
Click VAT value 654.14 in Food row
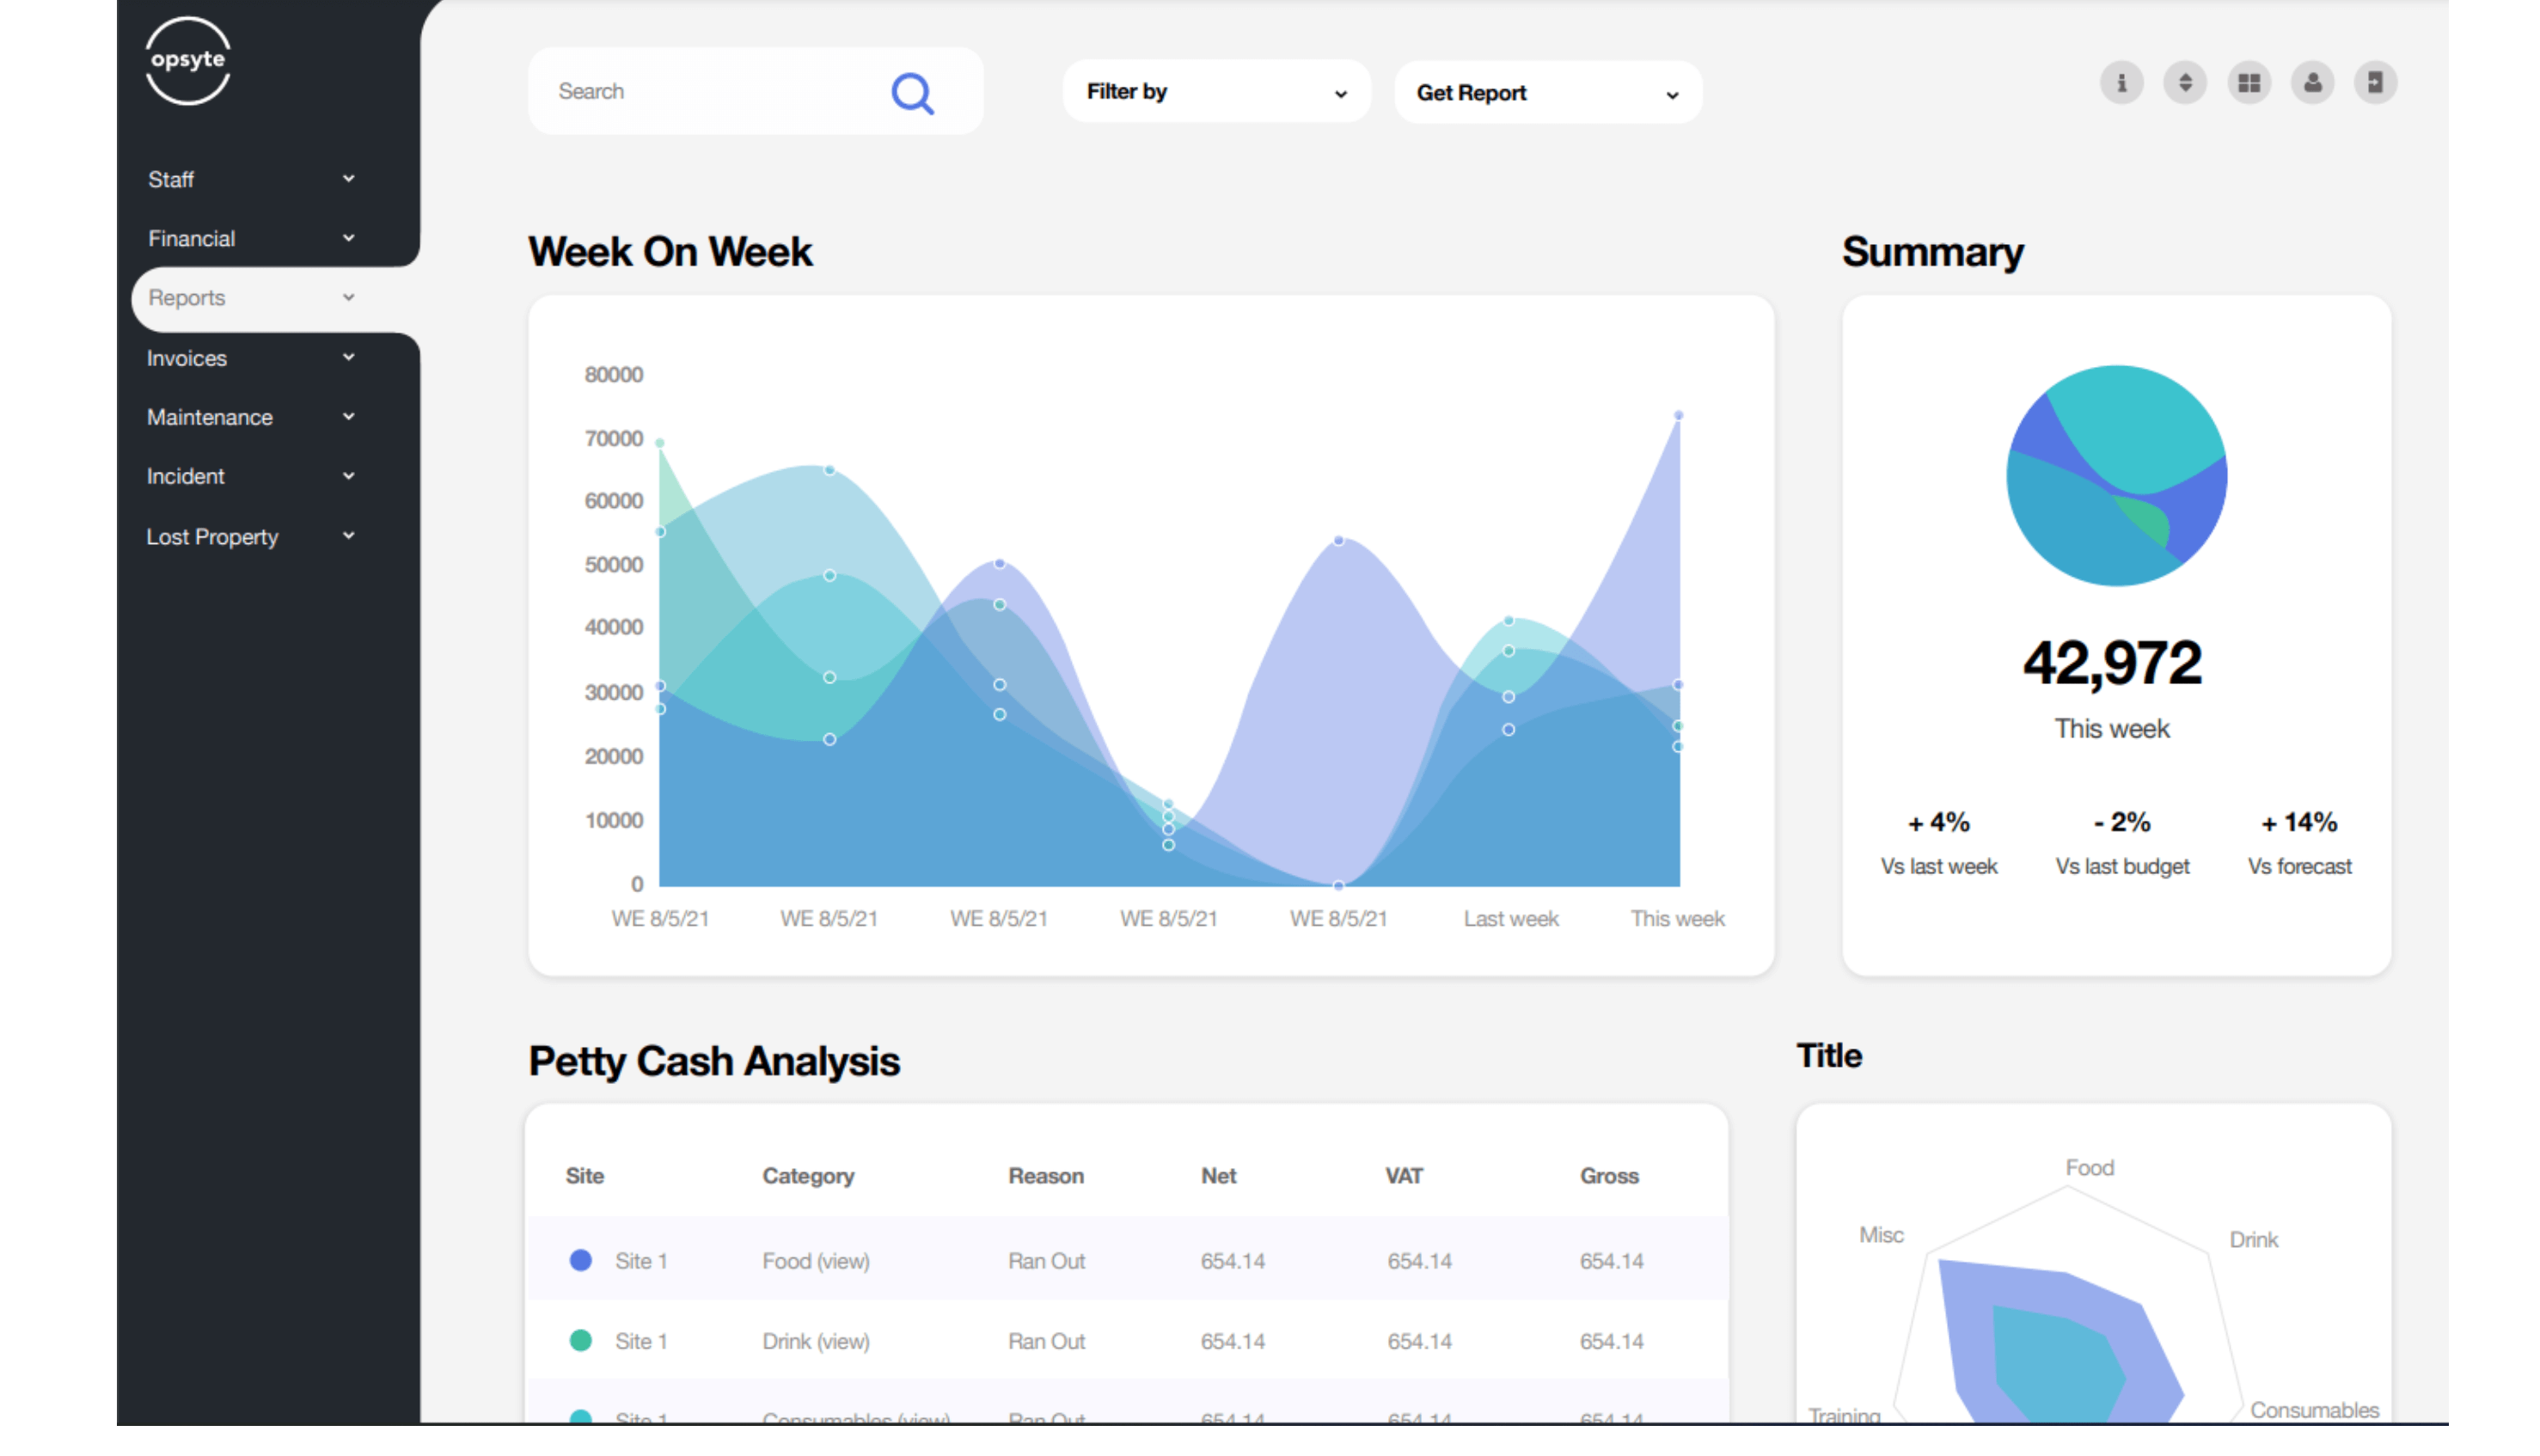1419,1261
